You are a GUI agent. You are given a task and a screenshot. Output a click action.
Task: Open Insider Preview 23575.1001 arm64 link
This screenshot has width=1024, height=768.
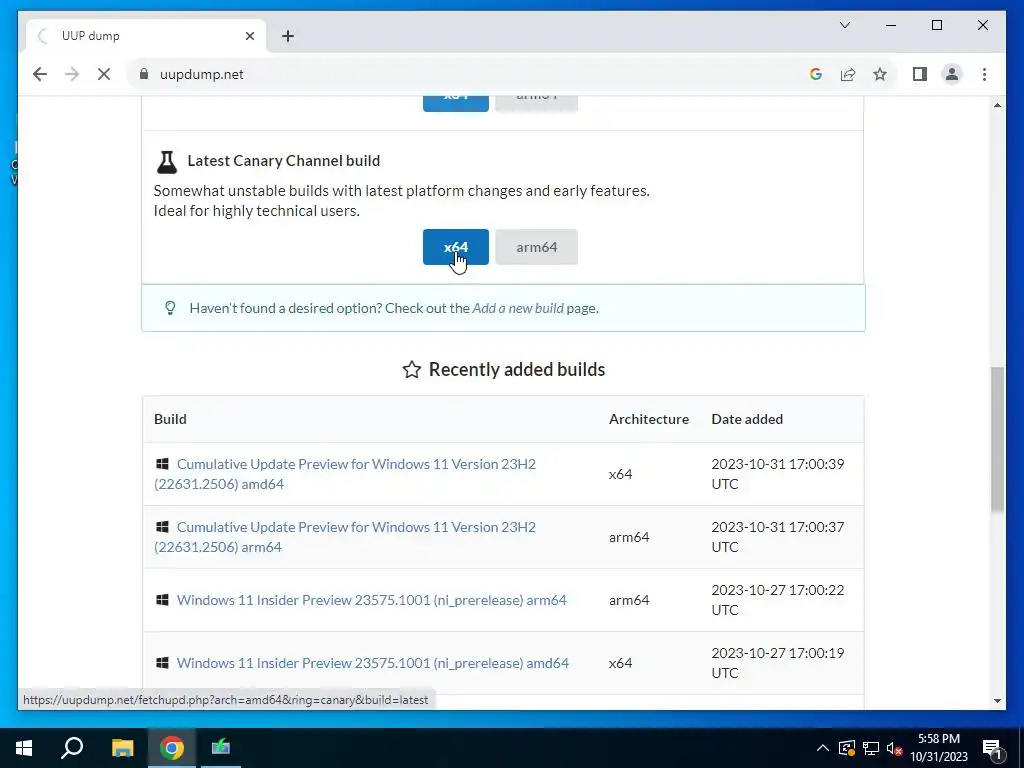[372, 600]
